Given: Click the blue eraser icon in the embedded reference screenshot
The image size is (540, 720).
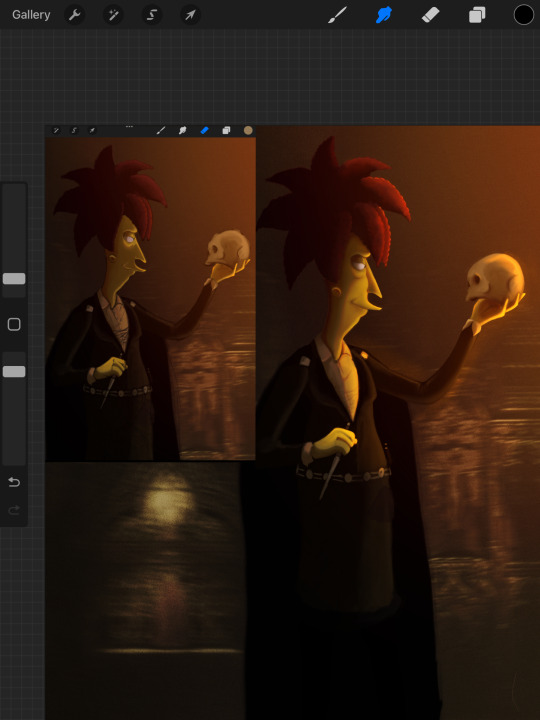Looking at the screenshot, I should point(204,131).
